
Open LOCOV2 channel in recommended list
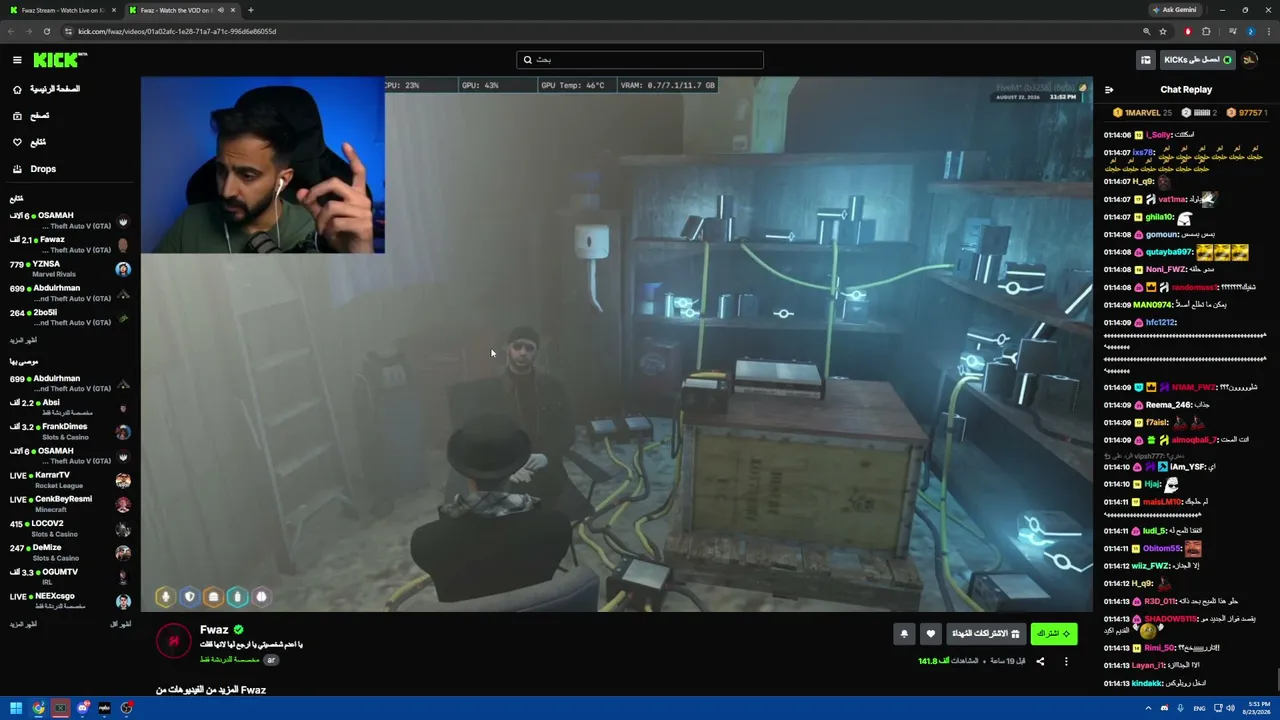(68, 528)
